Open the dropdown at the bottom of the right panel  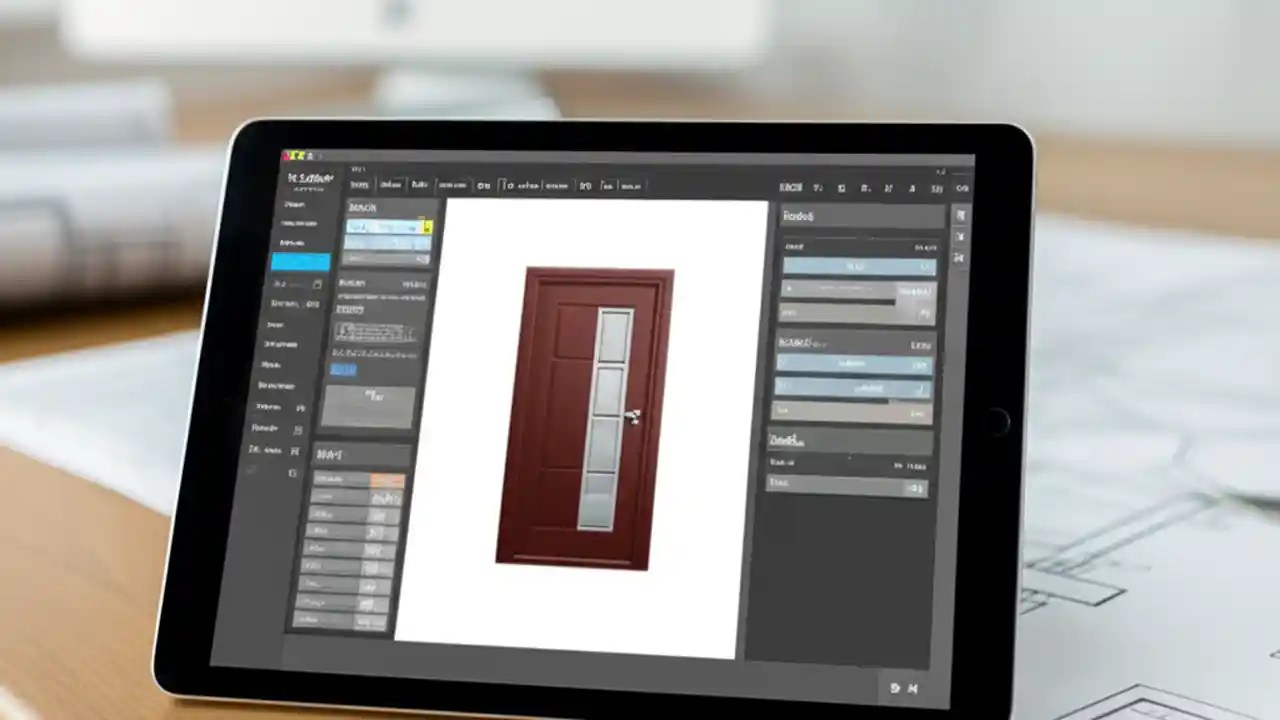(x=847, y=485)
